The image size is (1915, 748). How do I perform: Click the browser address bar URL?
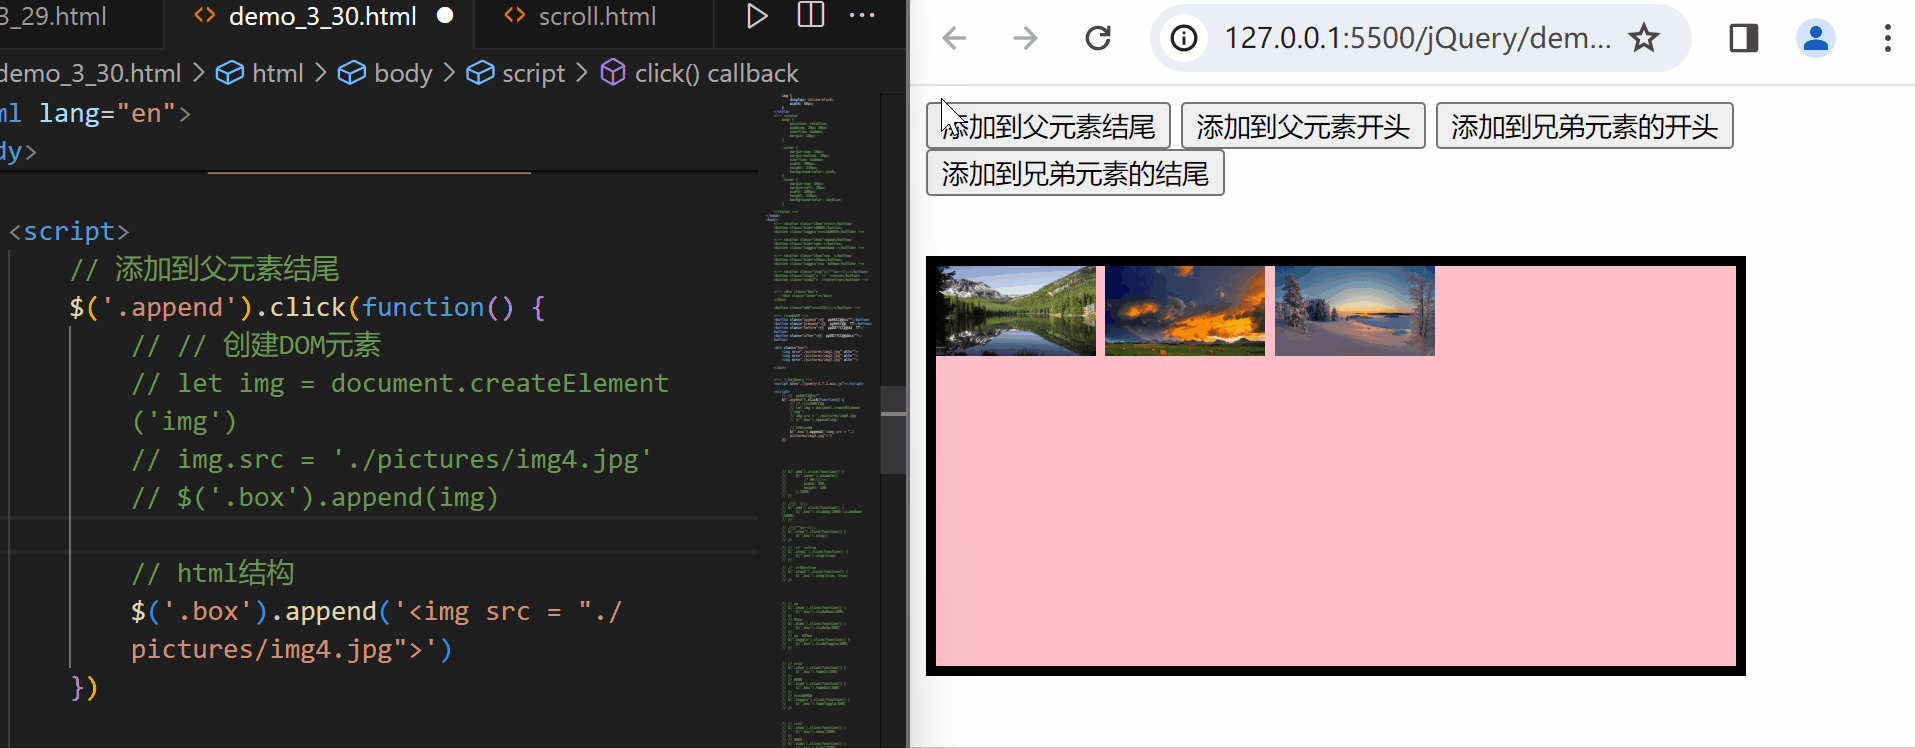point(1417,38)
